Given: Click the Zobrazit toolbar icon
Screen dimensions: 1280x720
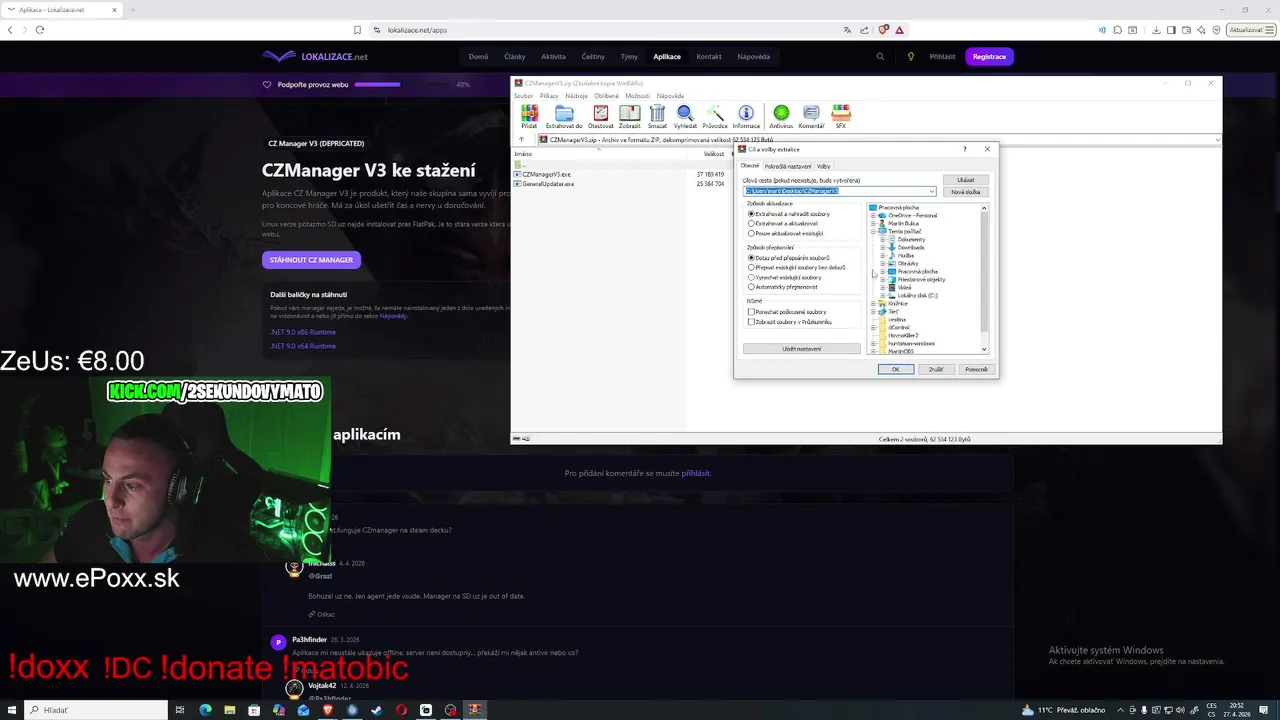Looking at the screenshot, I should (x=629, y=116).
